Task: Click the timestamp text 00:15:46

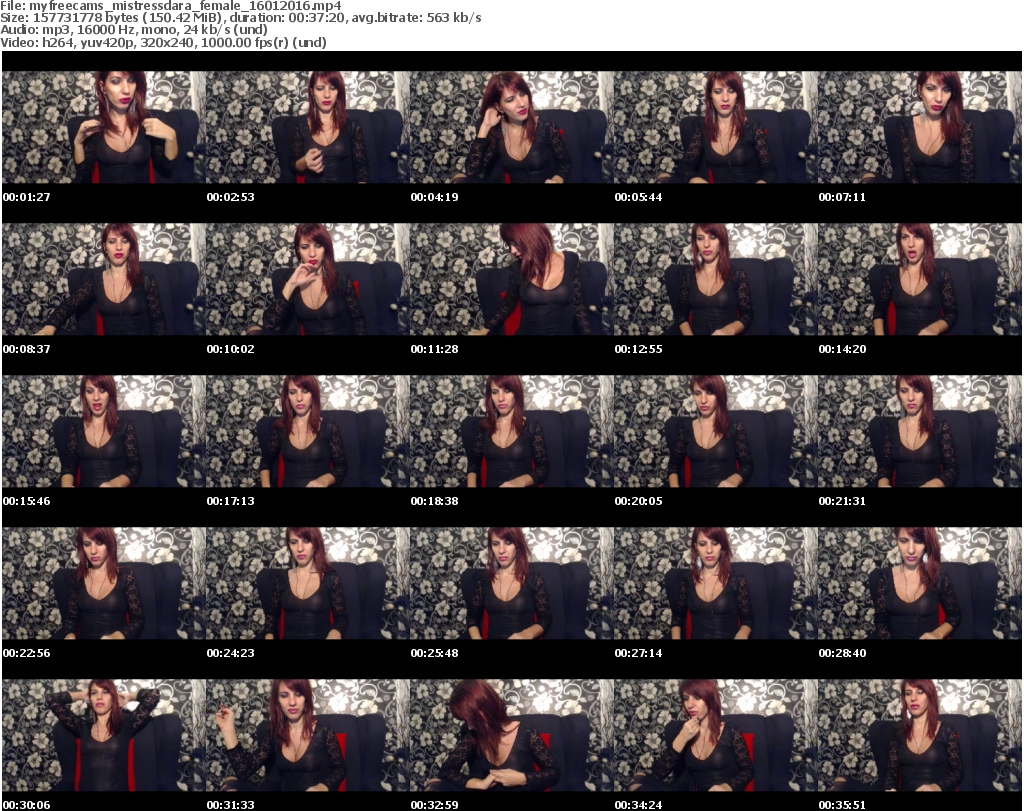Action: click(26, 501)
